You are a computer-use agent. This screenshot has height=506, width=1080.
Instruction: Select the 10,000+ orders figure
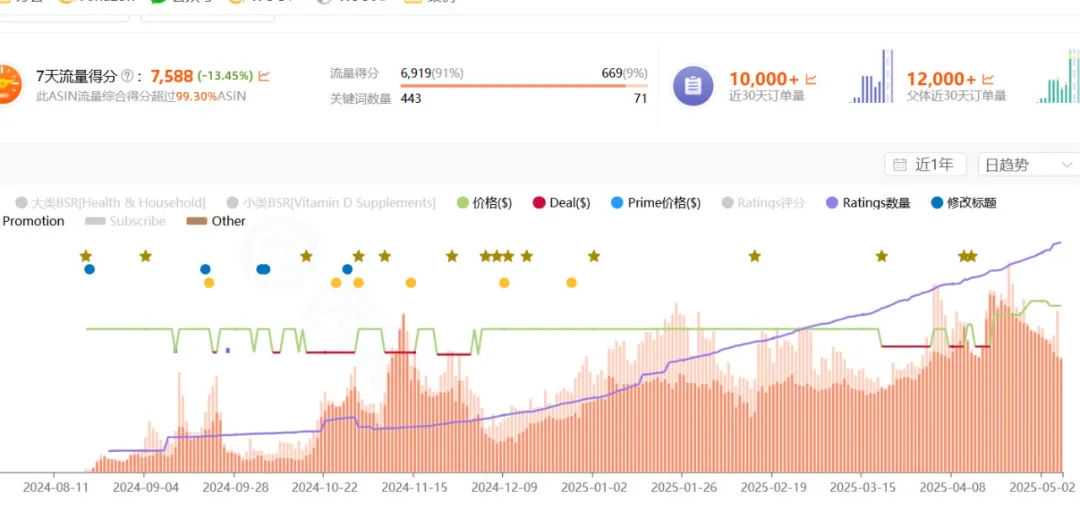click(x=765, y=79)
